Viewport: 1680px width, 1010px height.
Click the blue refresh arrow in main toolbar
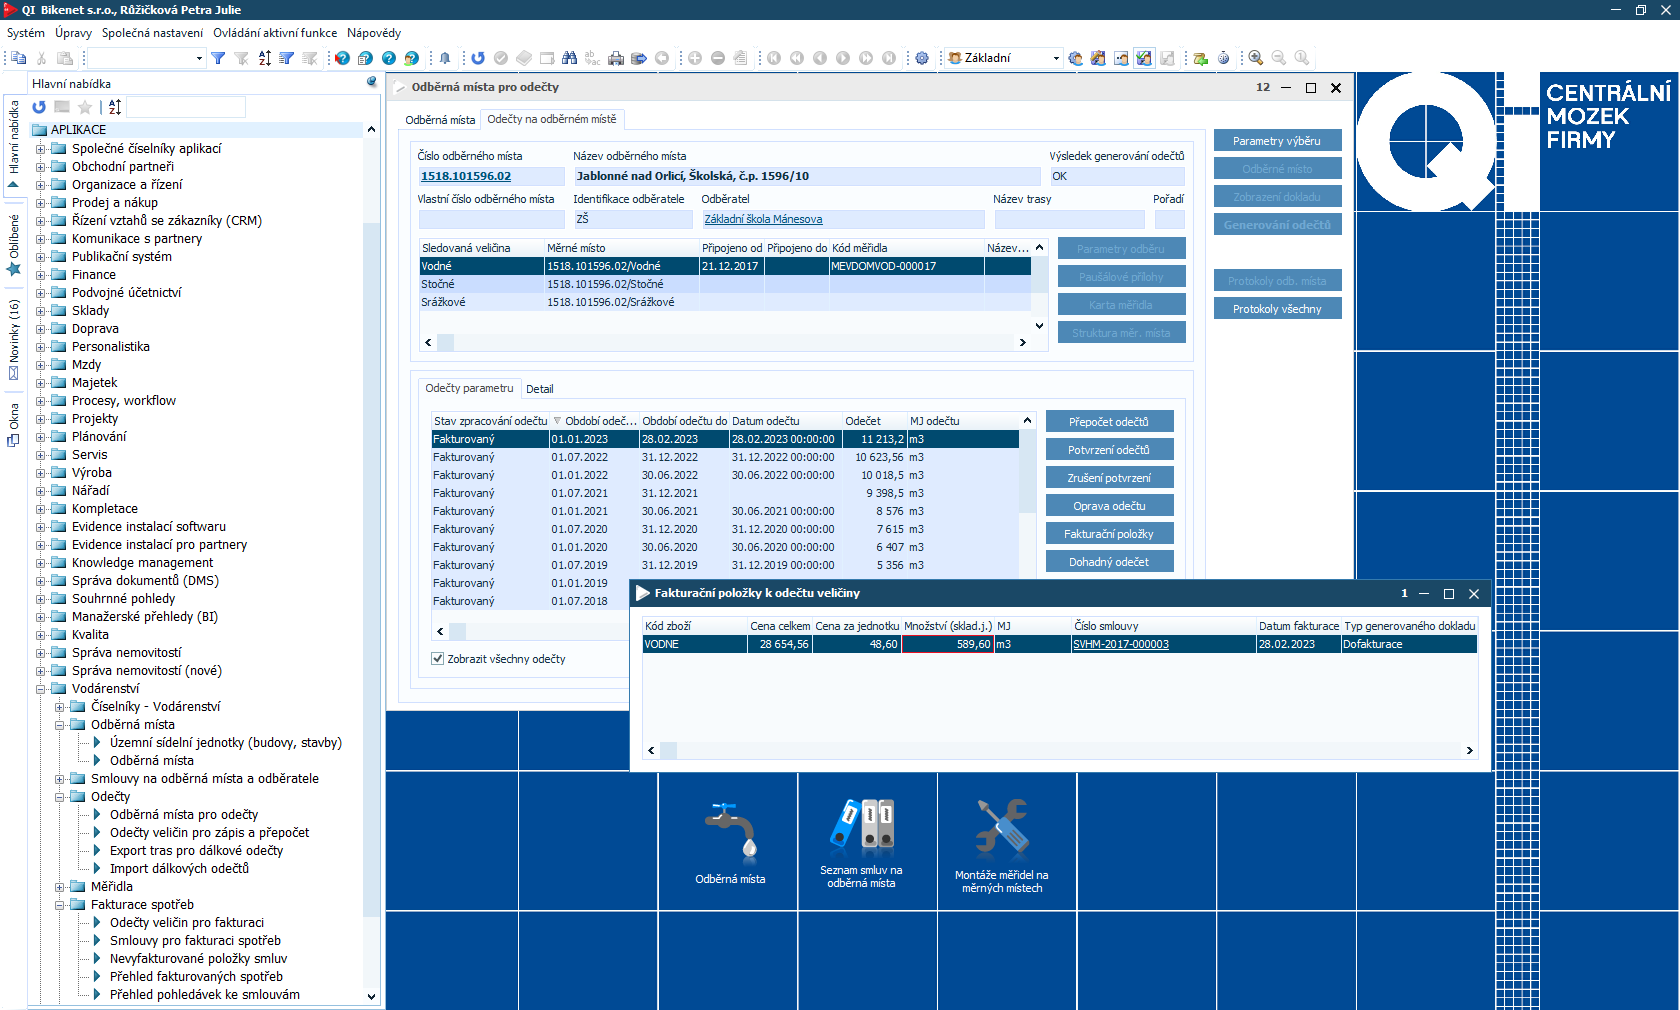point(478,58)
